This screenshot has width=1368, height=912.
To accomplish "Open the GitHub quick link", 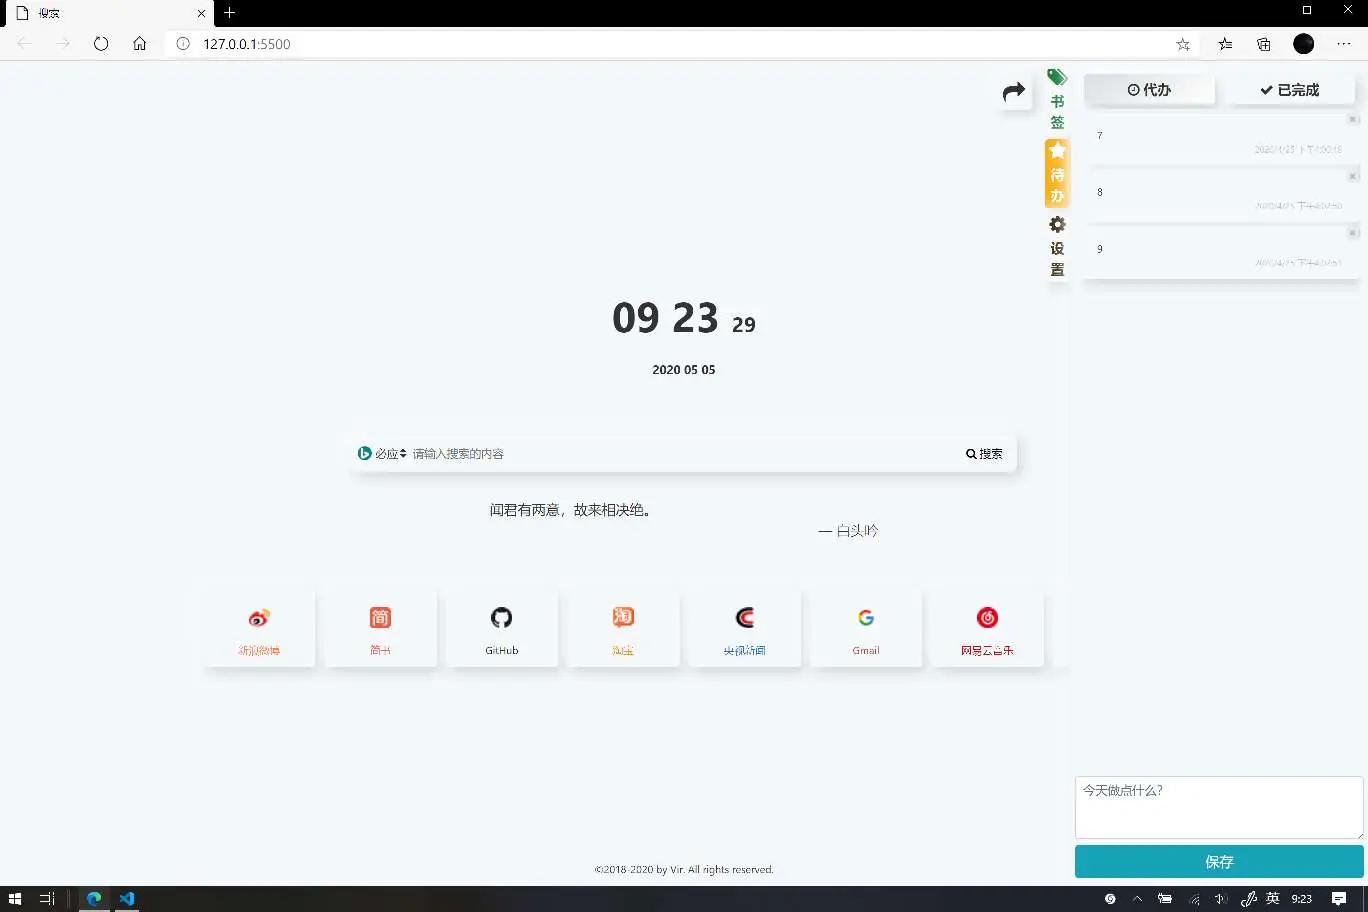I will click(501, 627).
